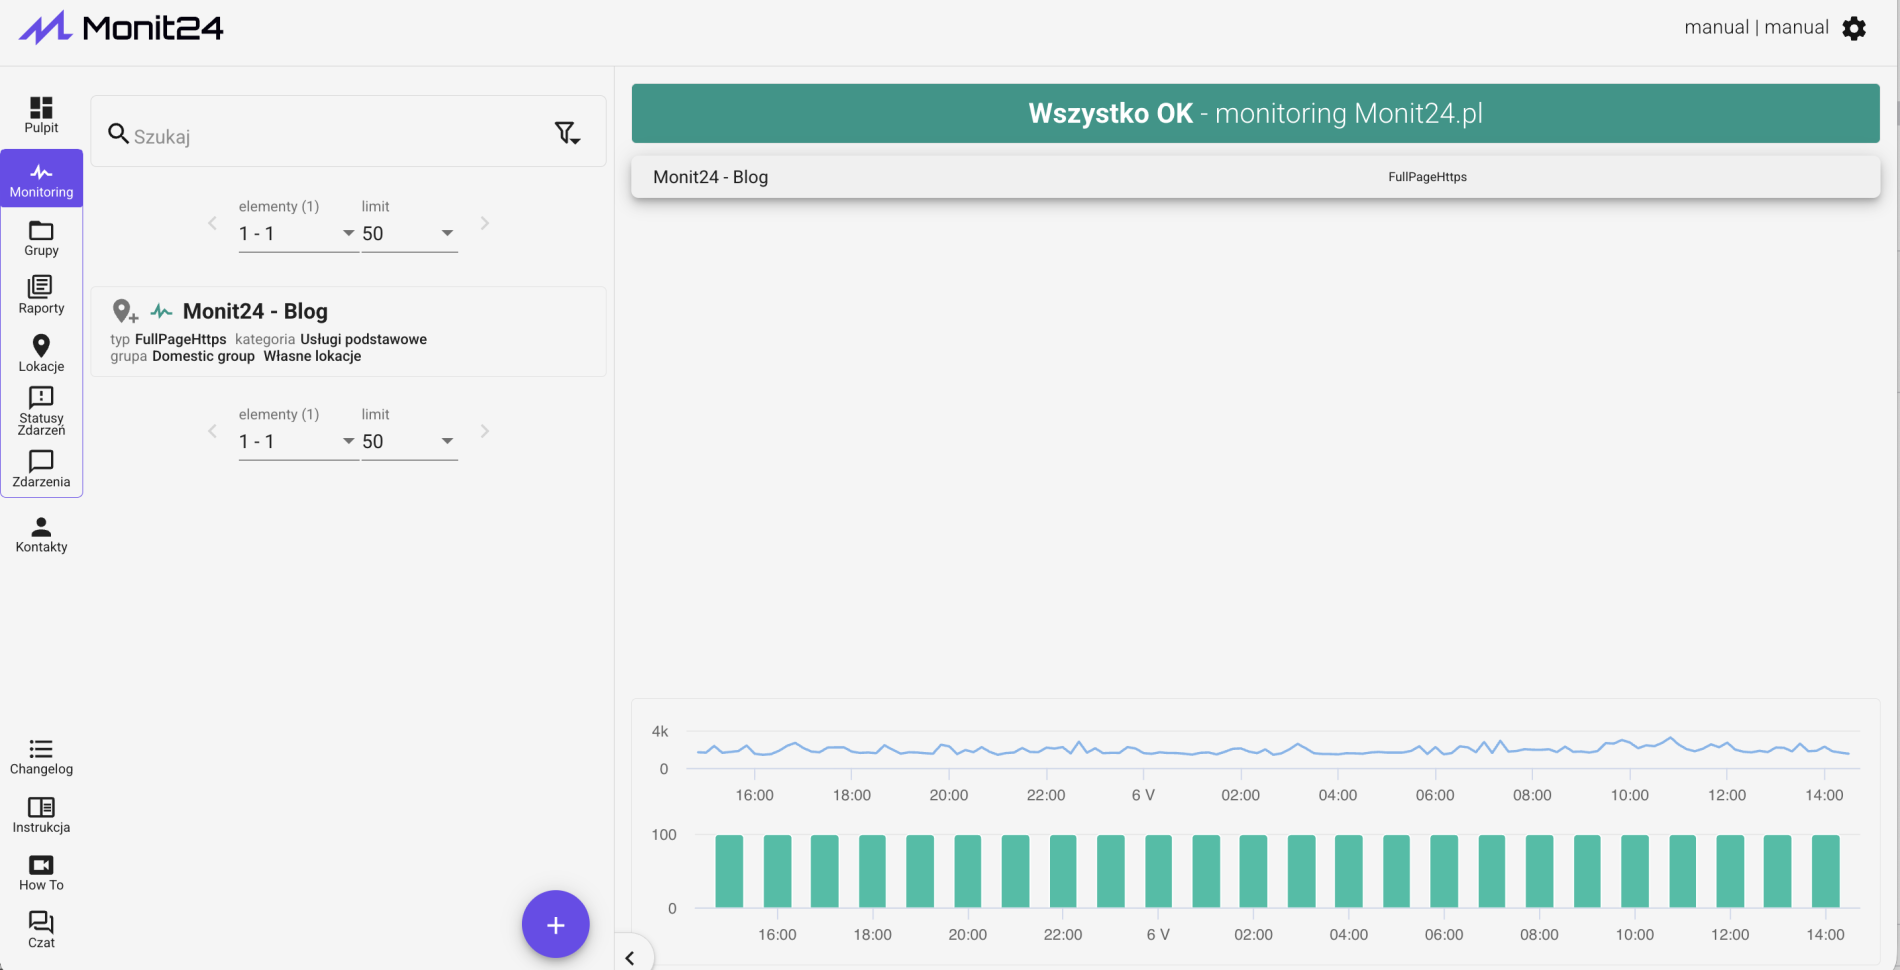Open Kontakty person icon
Image resolution: width=1900 pixels, height=970 pixels.
[x=41, y=535]
